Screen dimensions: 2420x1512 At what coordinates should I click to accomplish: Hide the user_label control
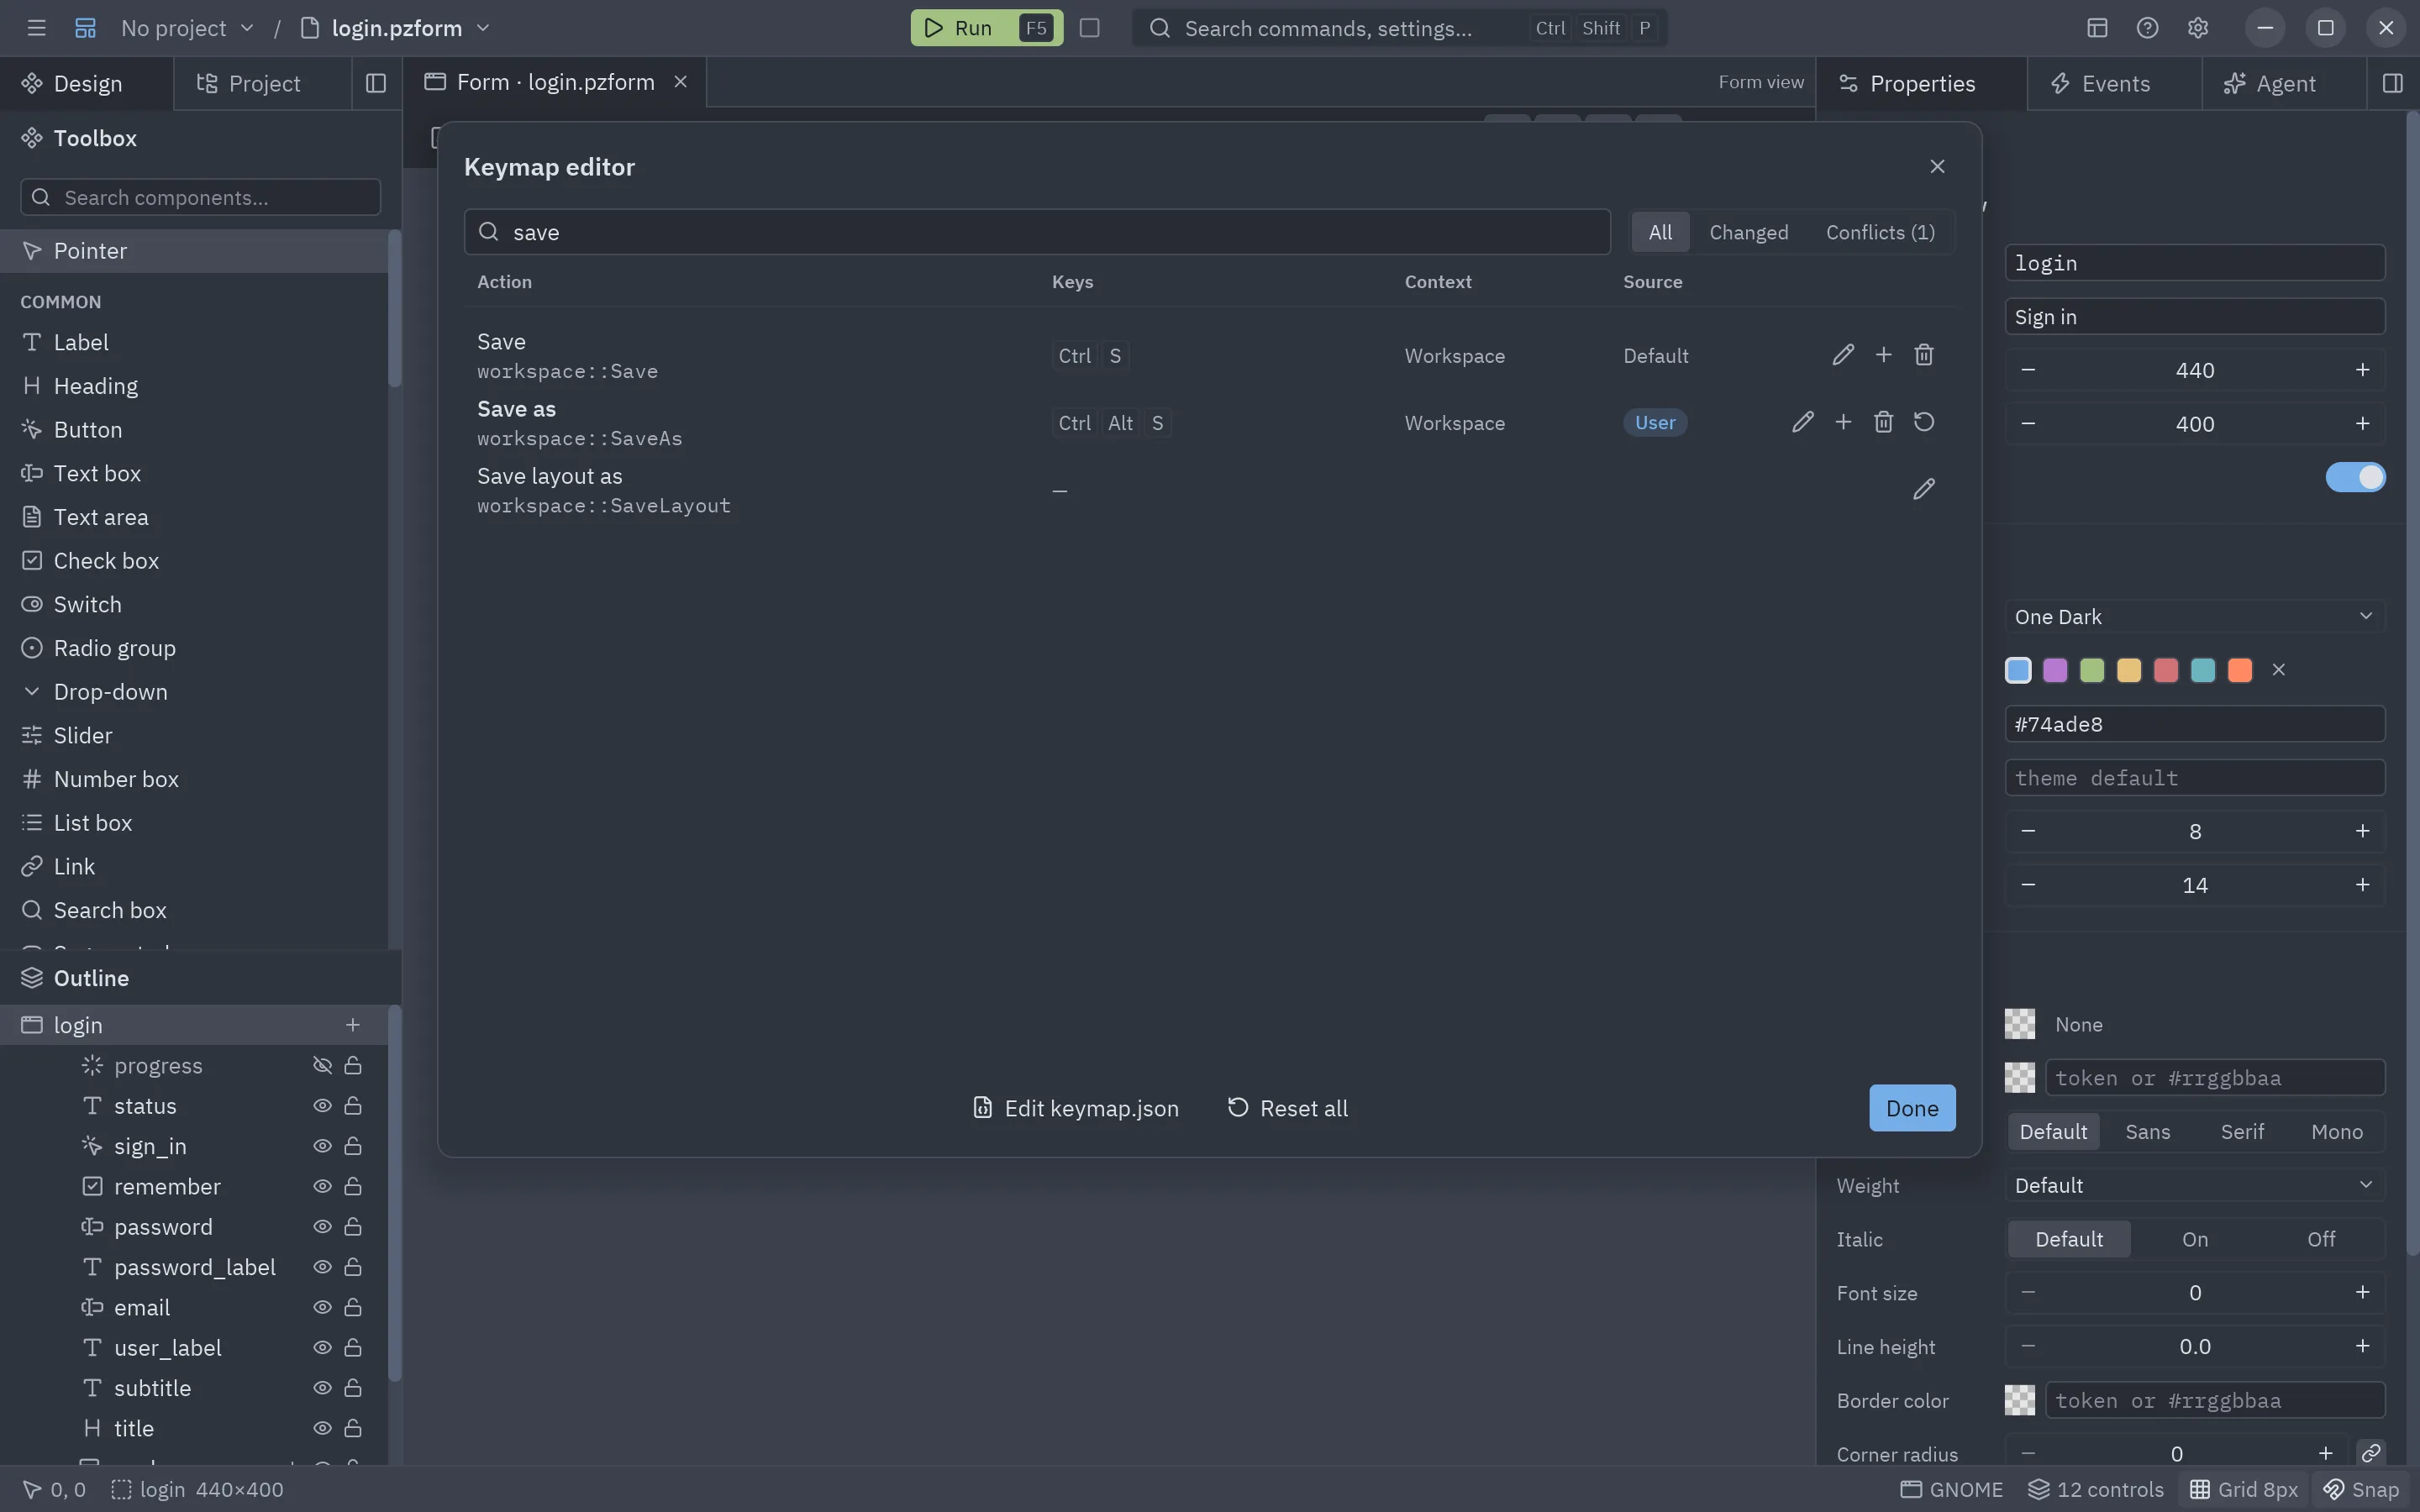tap(322, 1348)
